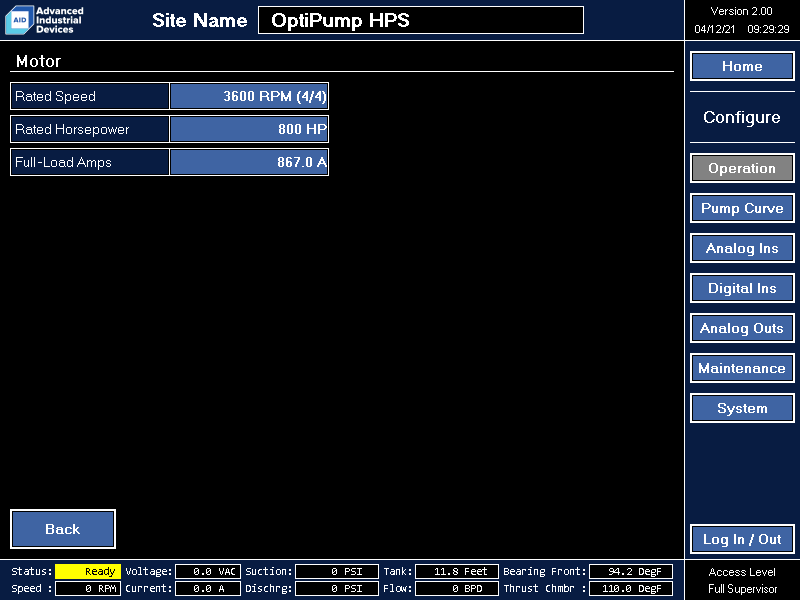
Task: Click the Log In / Out button
Action: click(742, 539)
